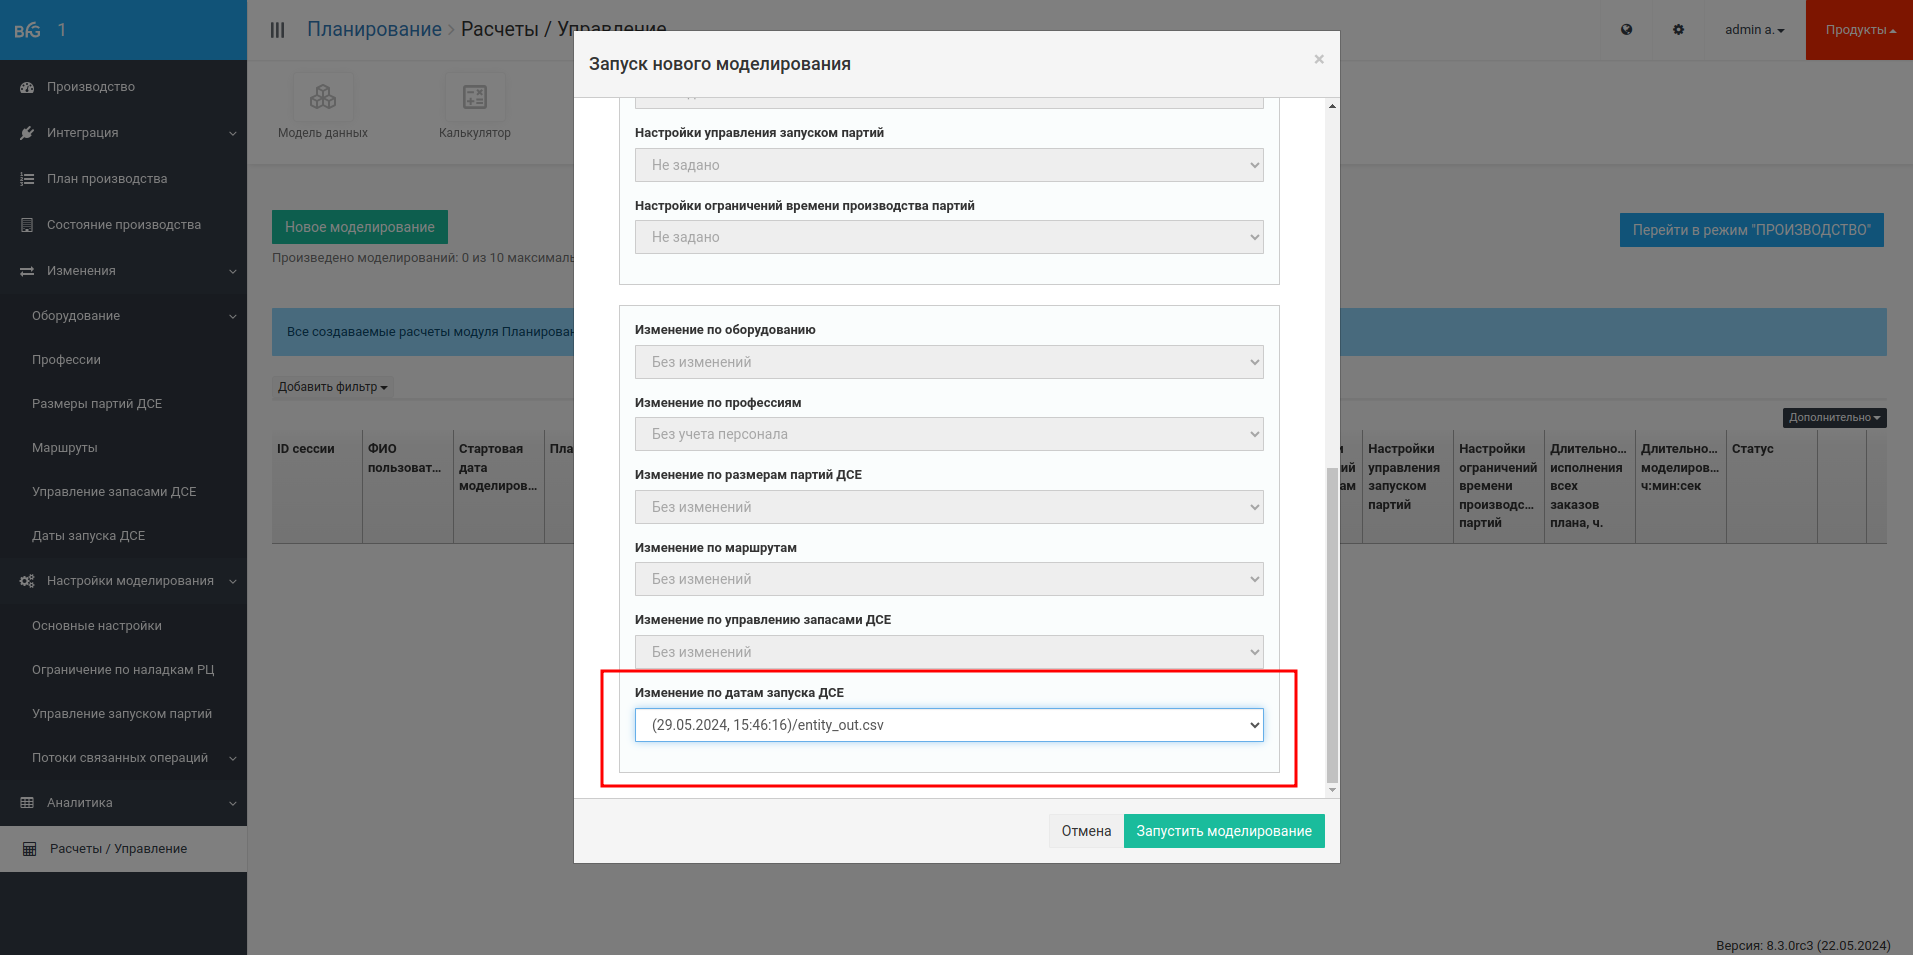Screen dimensions: 1913x955
Task: Close the Запуск нового моделирования dialog
Action: [1319, 59]
